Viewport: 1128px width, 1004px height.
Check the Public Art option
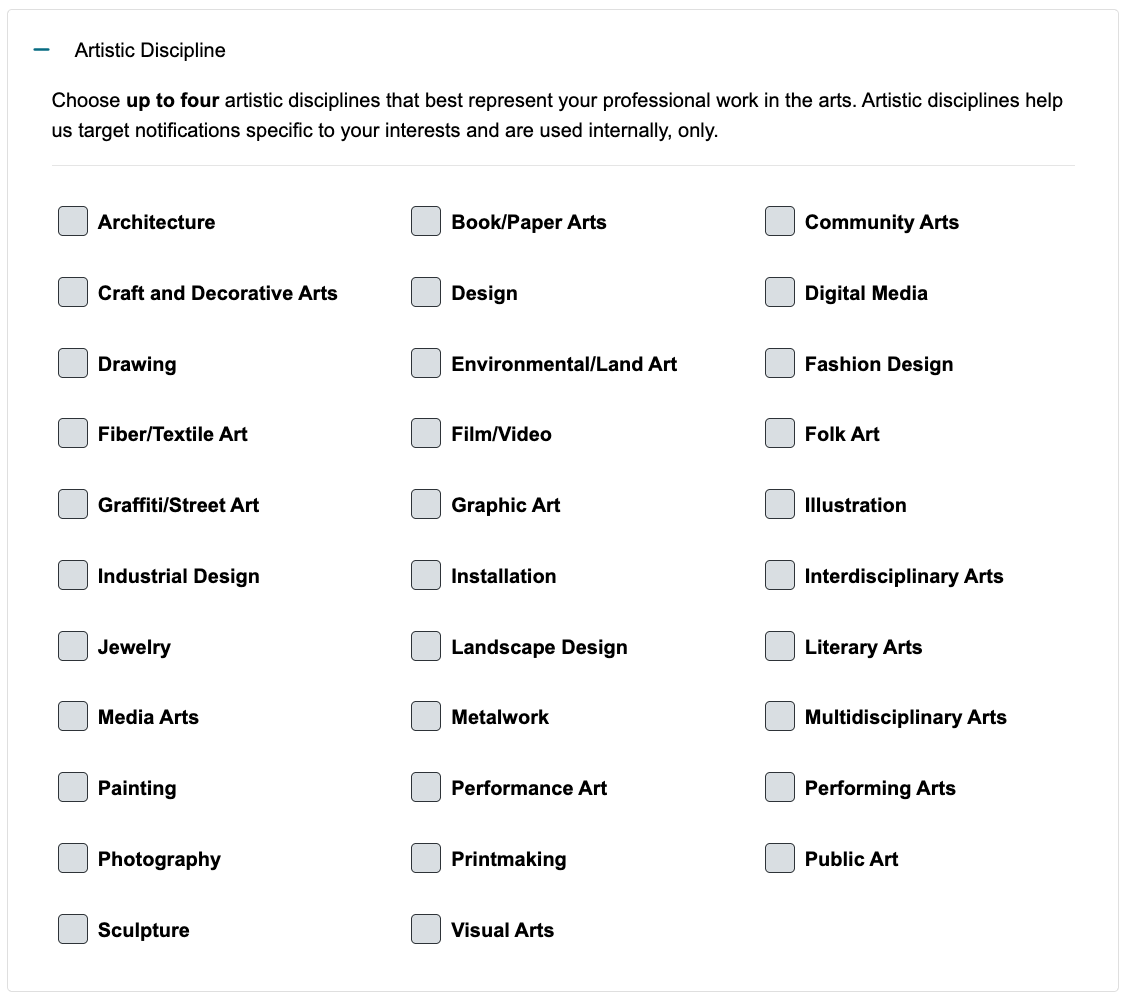(x=778, y=858)
